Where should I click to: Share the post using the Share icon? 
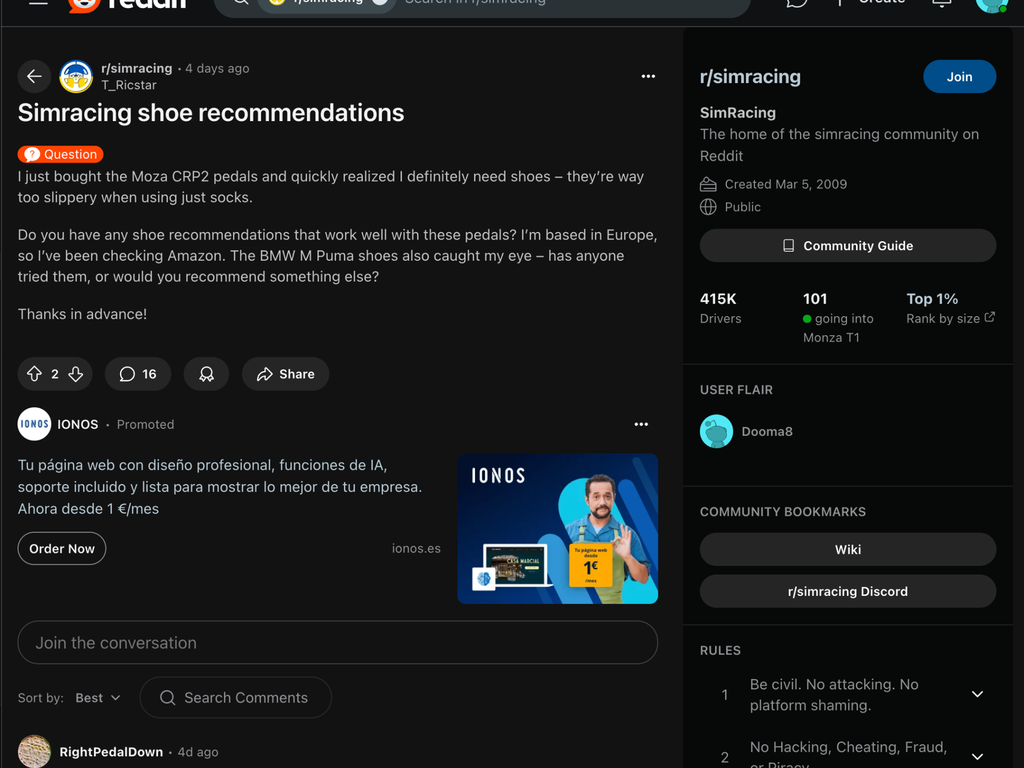point(285,373)
